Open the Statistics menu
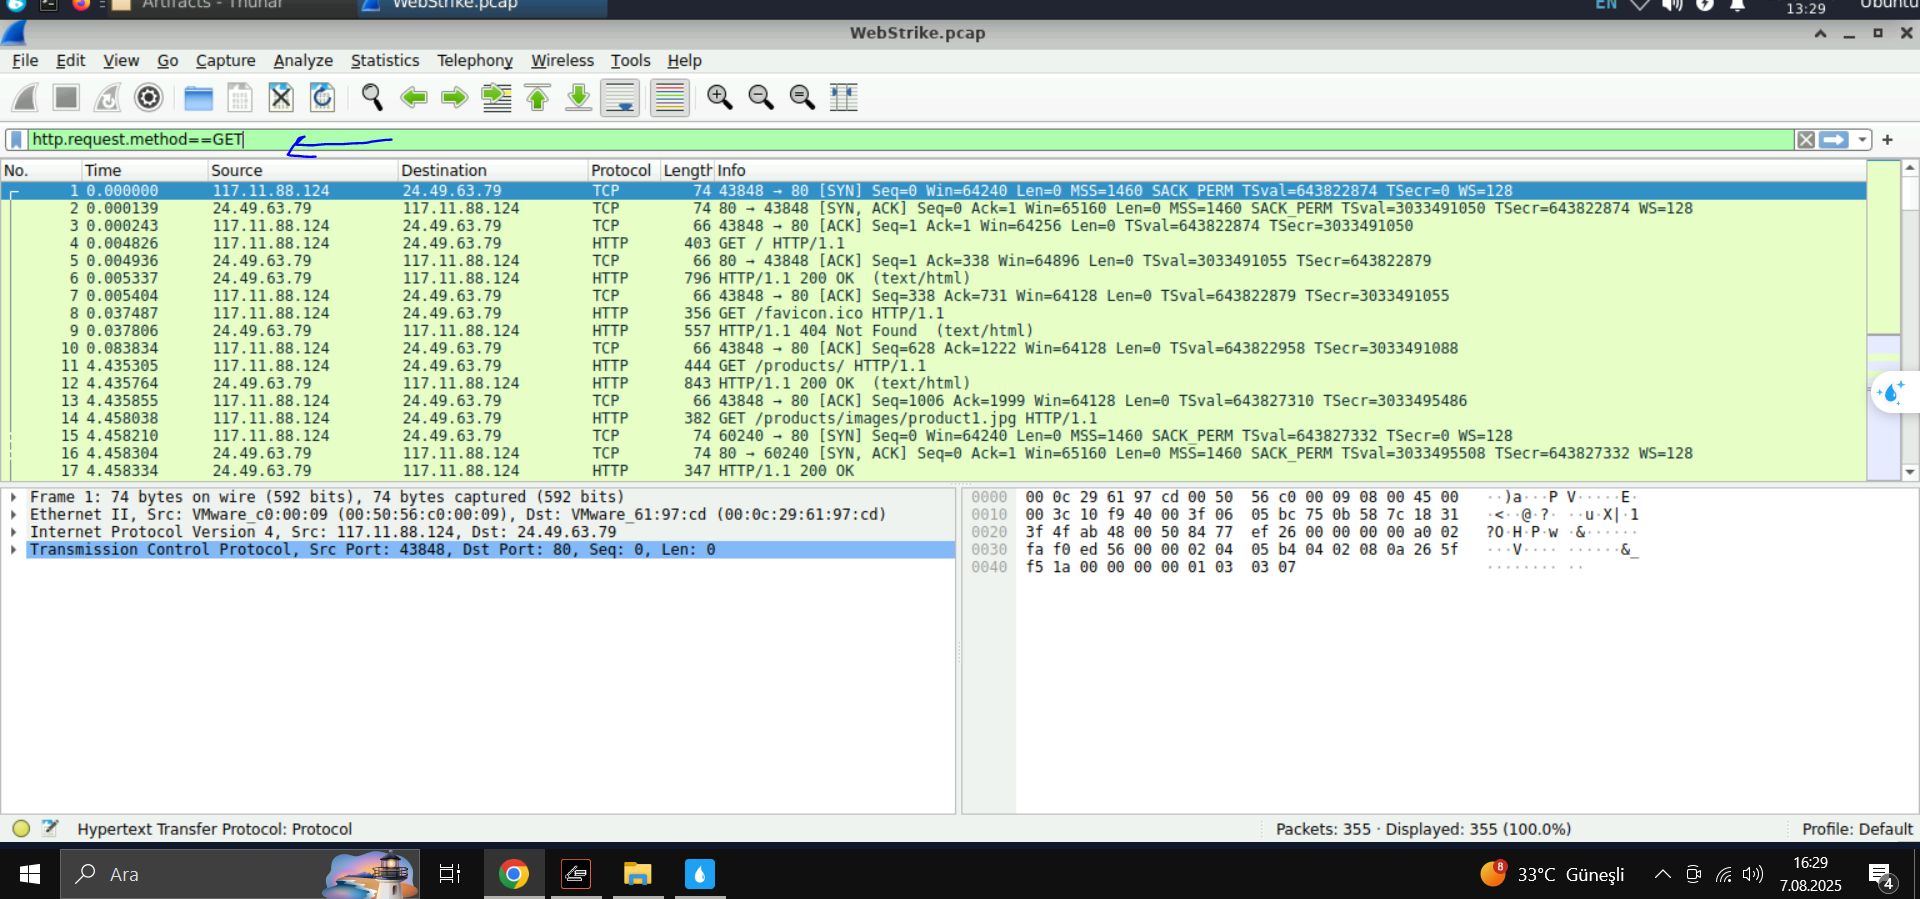This screenshot has height=899, width=1920. (385, 61)
